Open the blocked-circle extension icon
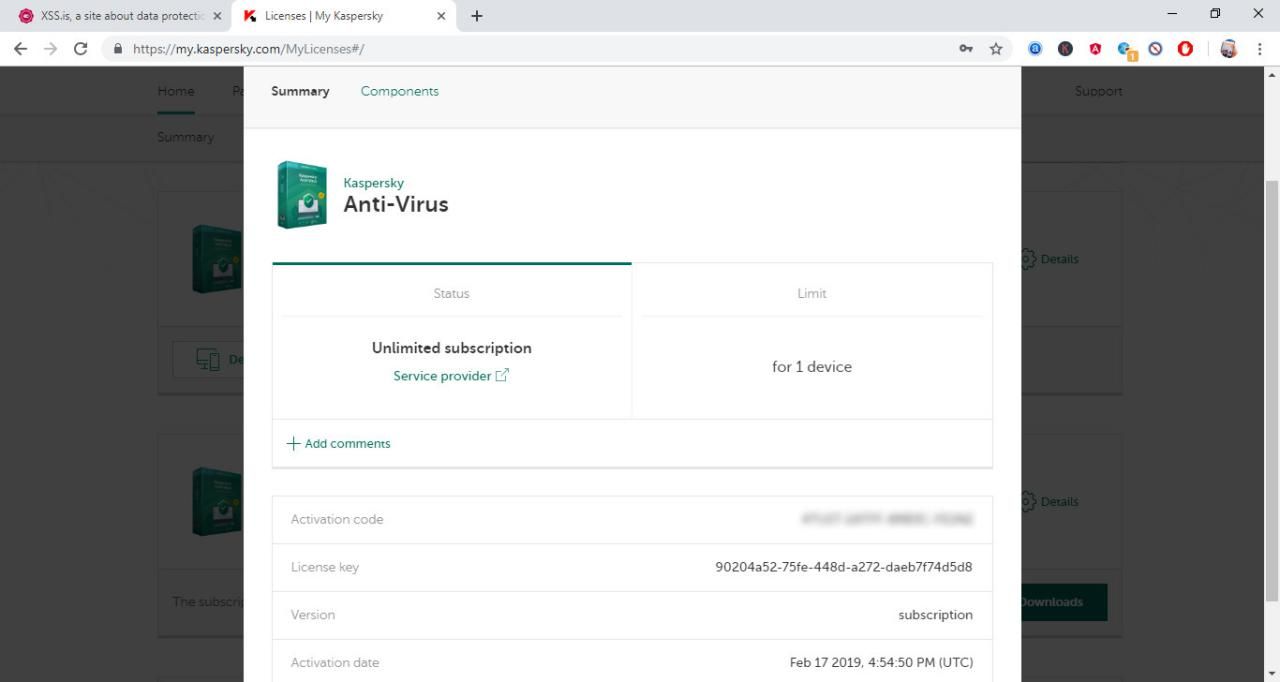This screenshot has height=682, width=1280. pos(1155,48)
